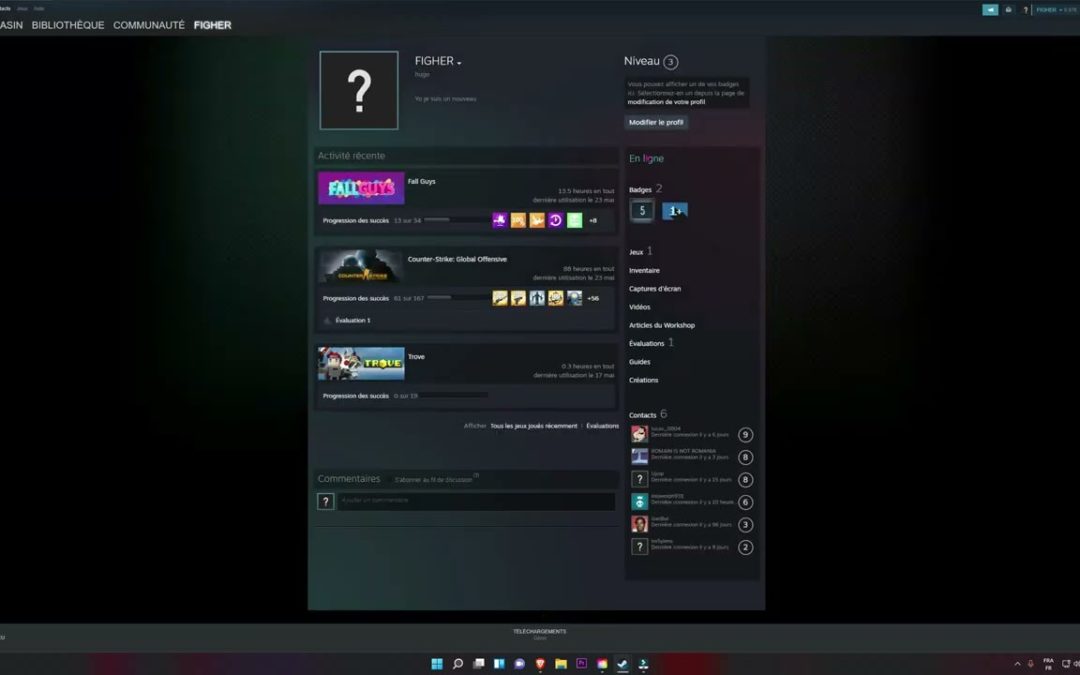Click the large question mark profile avatar

pos(359,90)
